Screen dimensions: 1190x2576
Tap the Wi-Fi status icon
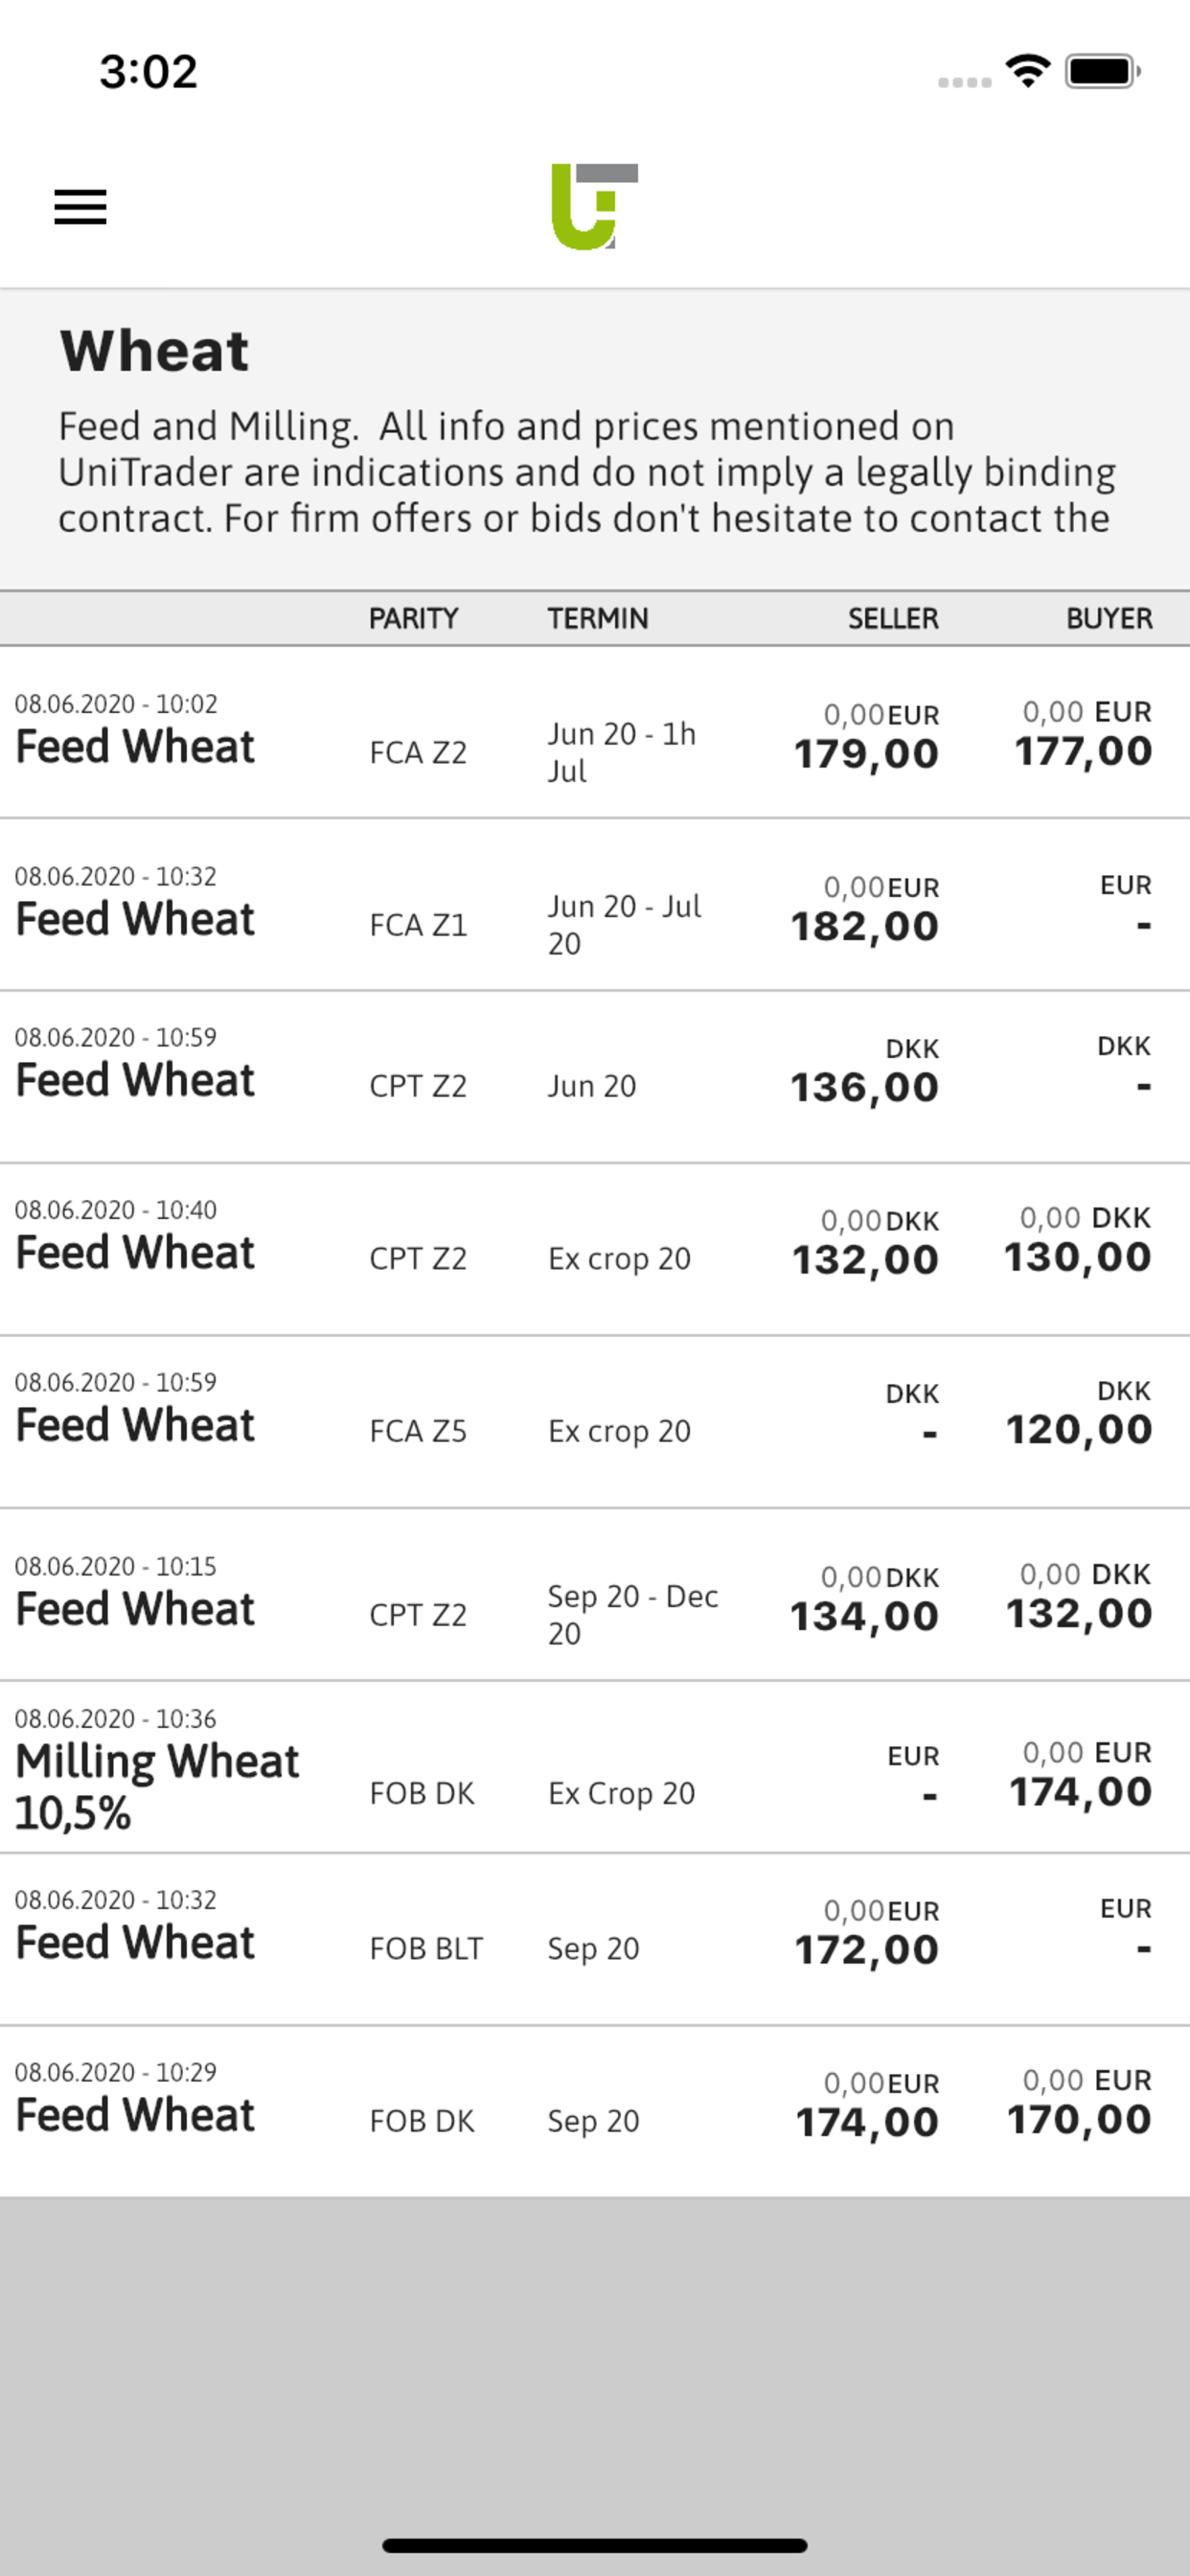click(1027, 71)
